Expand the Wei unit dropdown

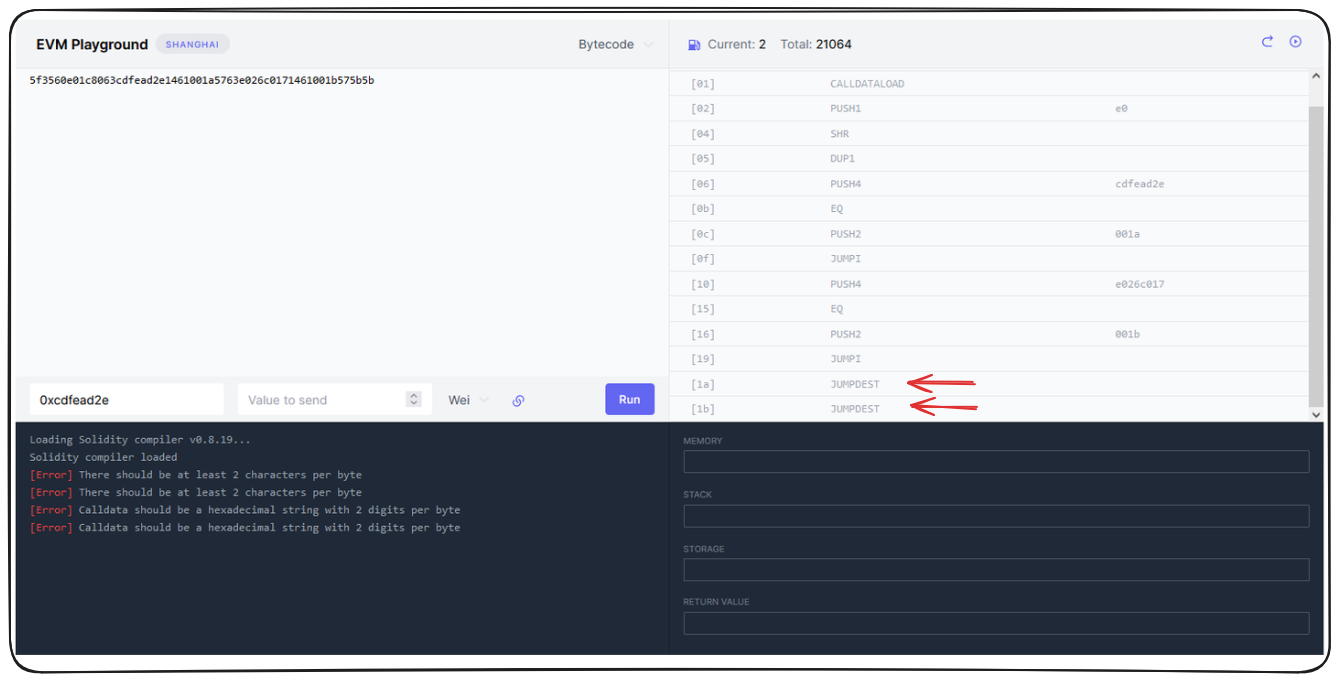[468, 400]
